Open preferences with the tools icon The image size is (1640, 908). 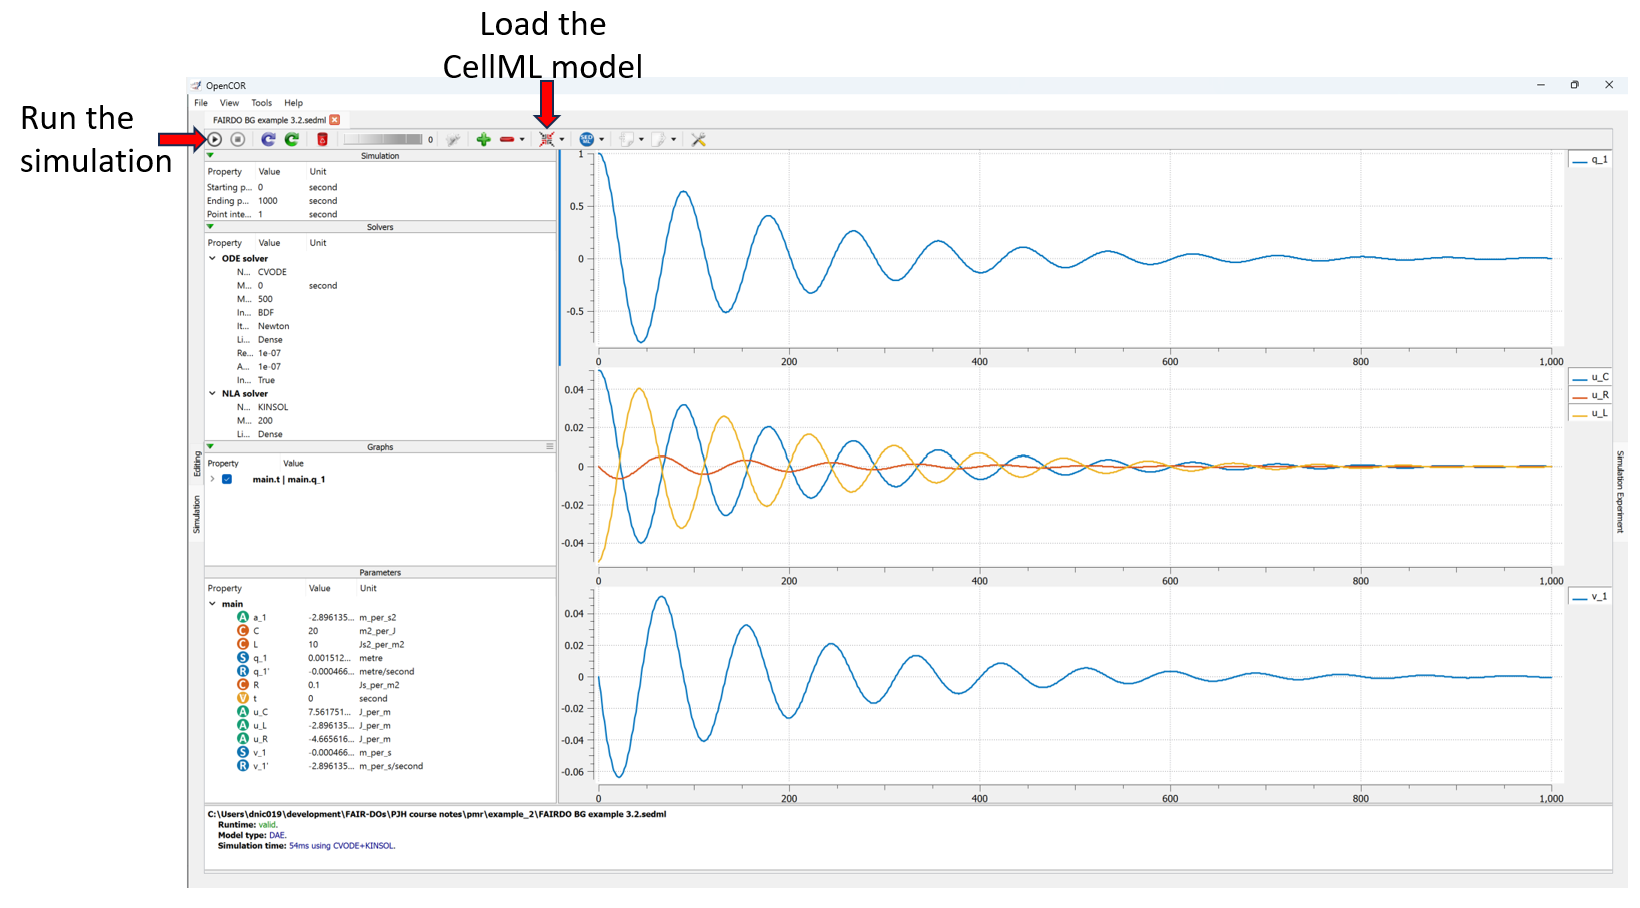(699, 140)
